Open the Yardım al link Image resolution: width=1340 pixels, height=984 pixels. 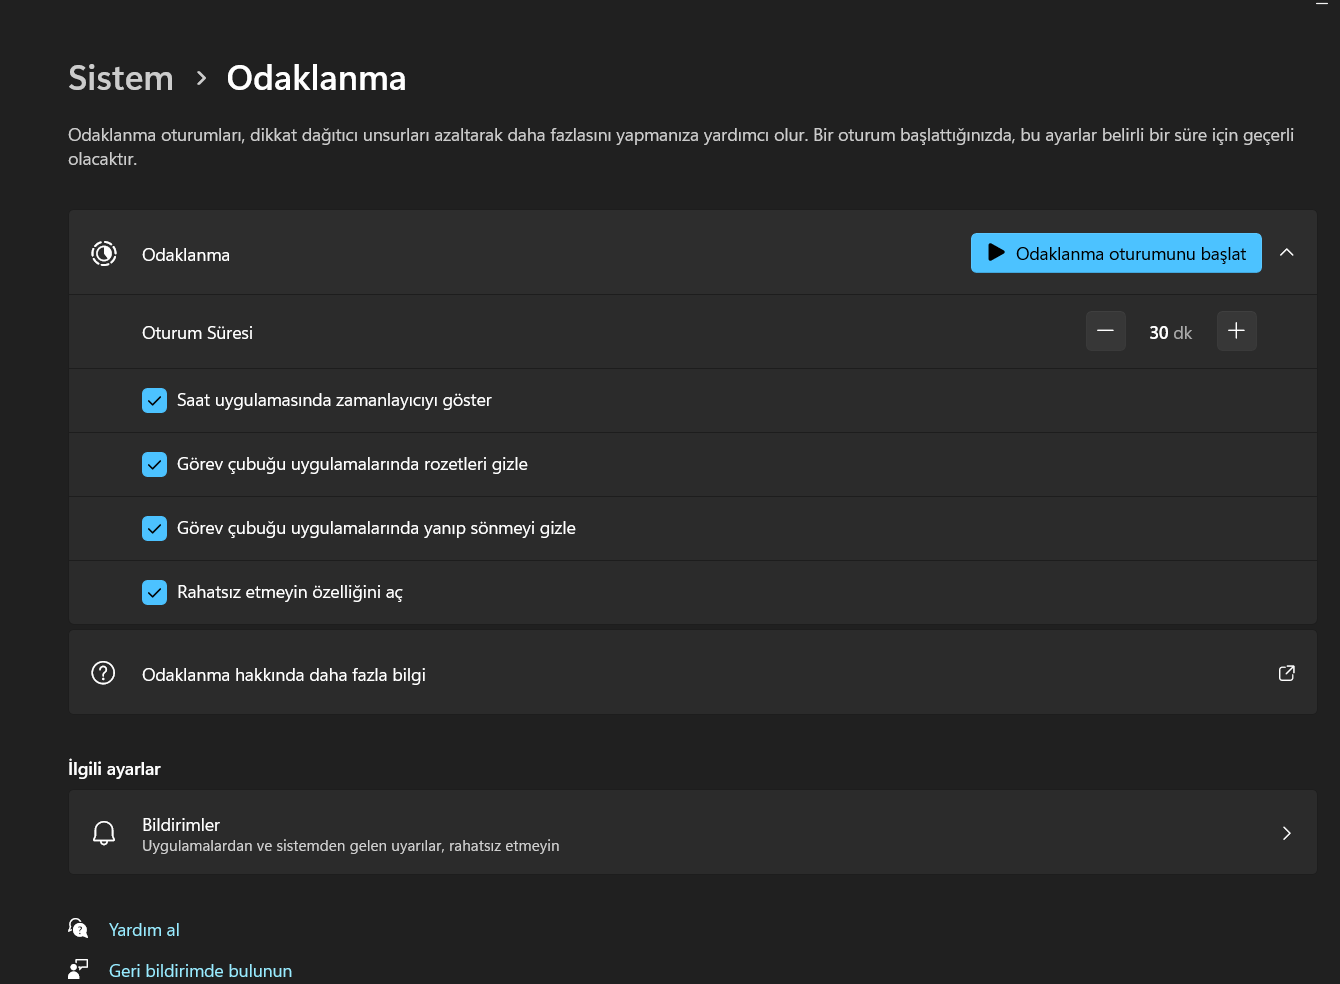(x=144, y=930)
